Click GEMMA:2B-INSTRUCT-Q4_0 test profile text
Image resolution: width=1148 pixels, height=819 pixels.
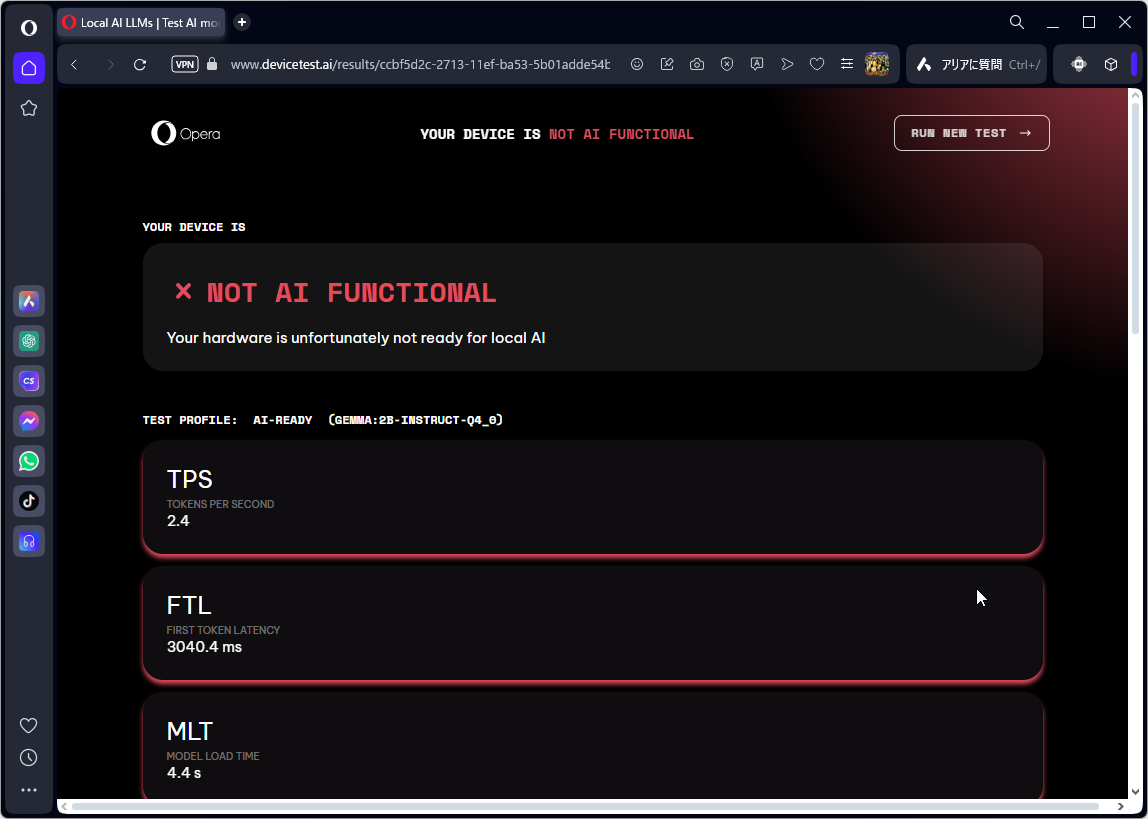pos(416,420)
